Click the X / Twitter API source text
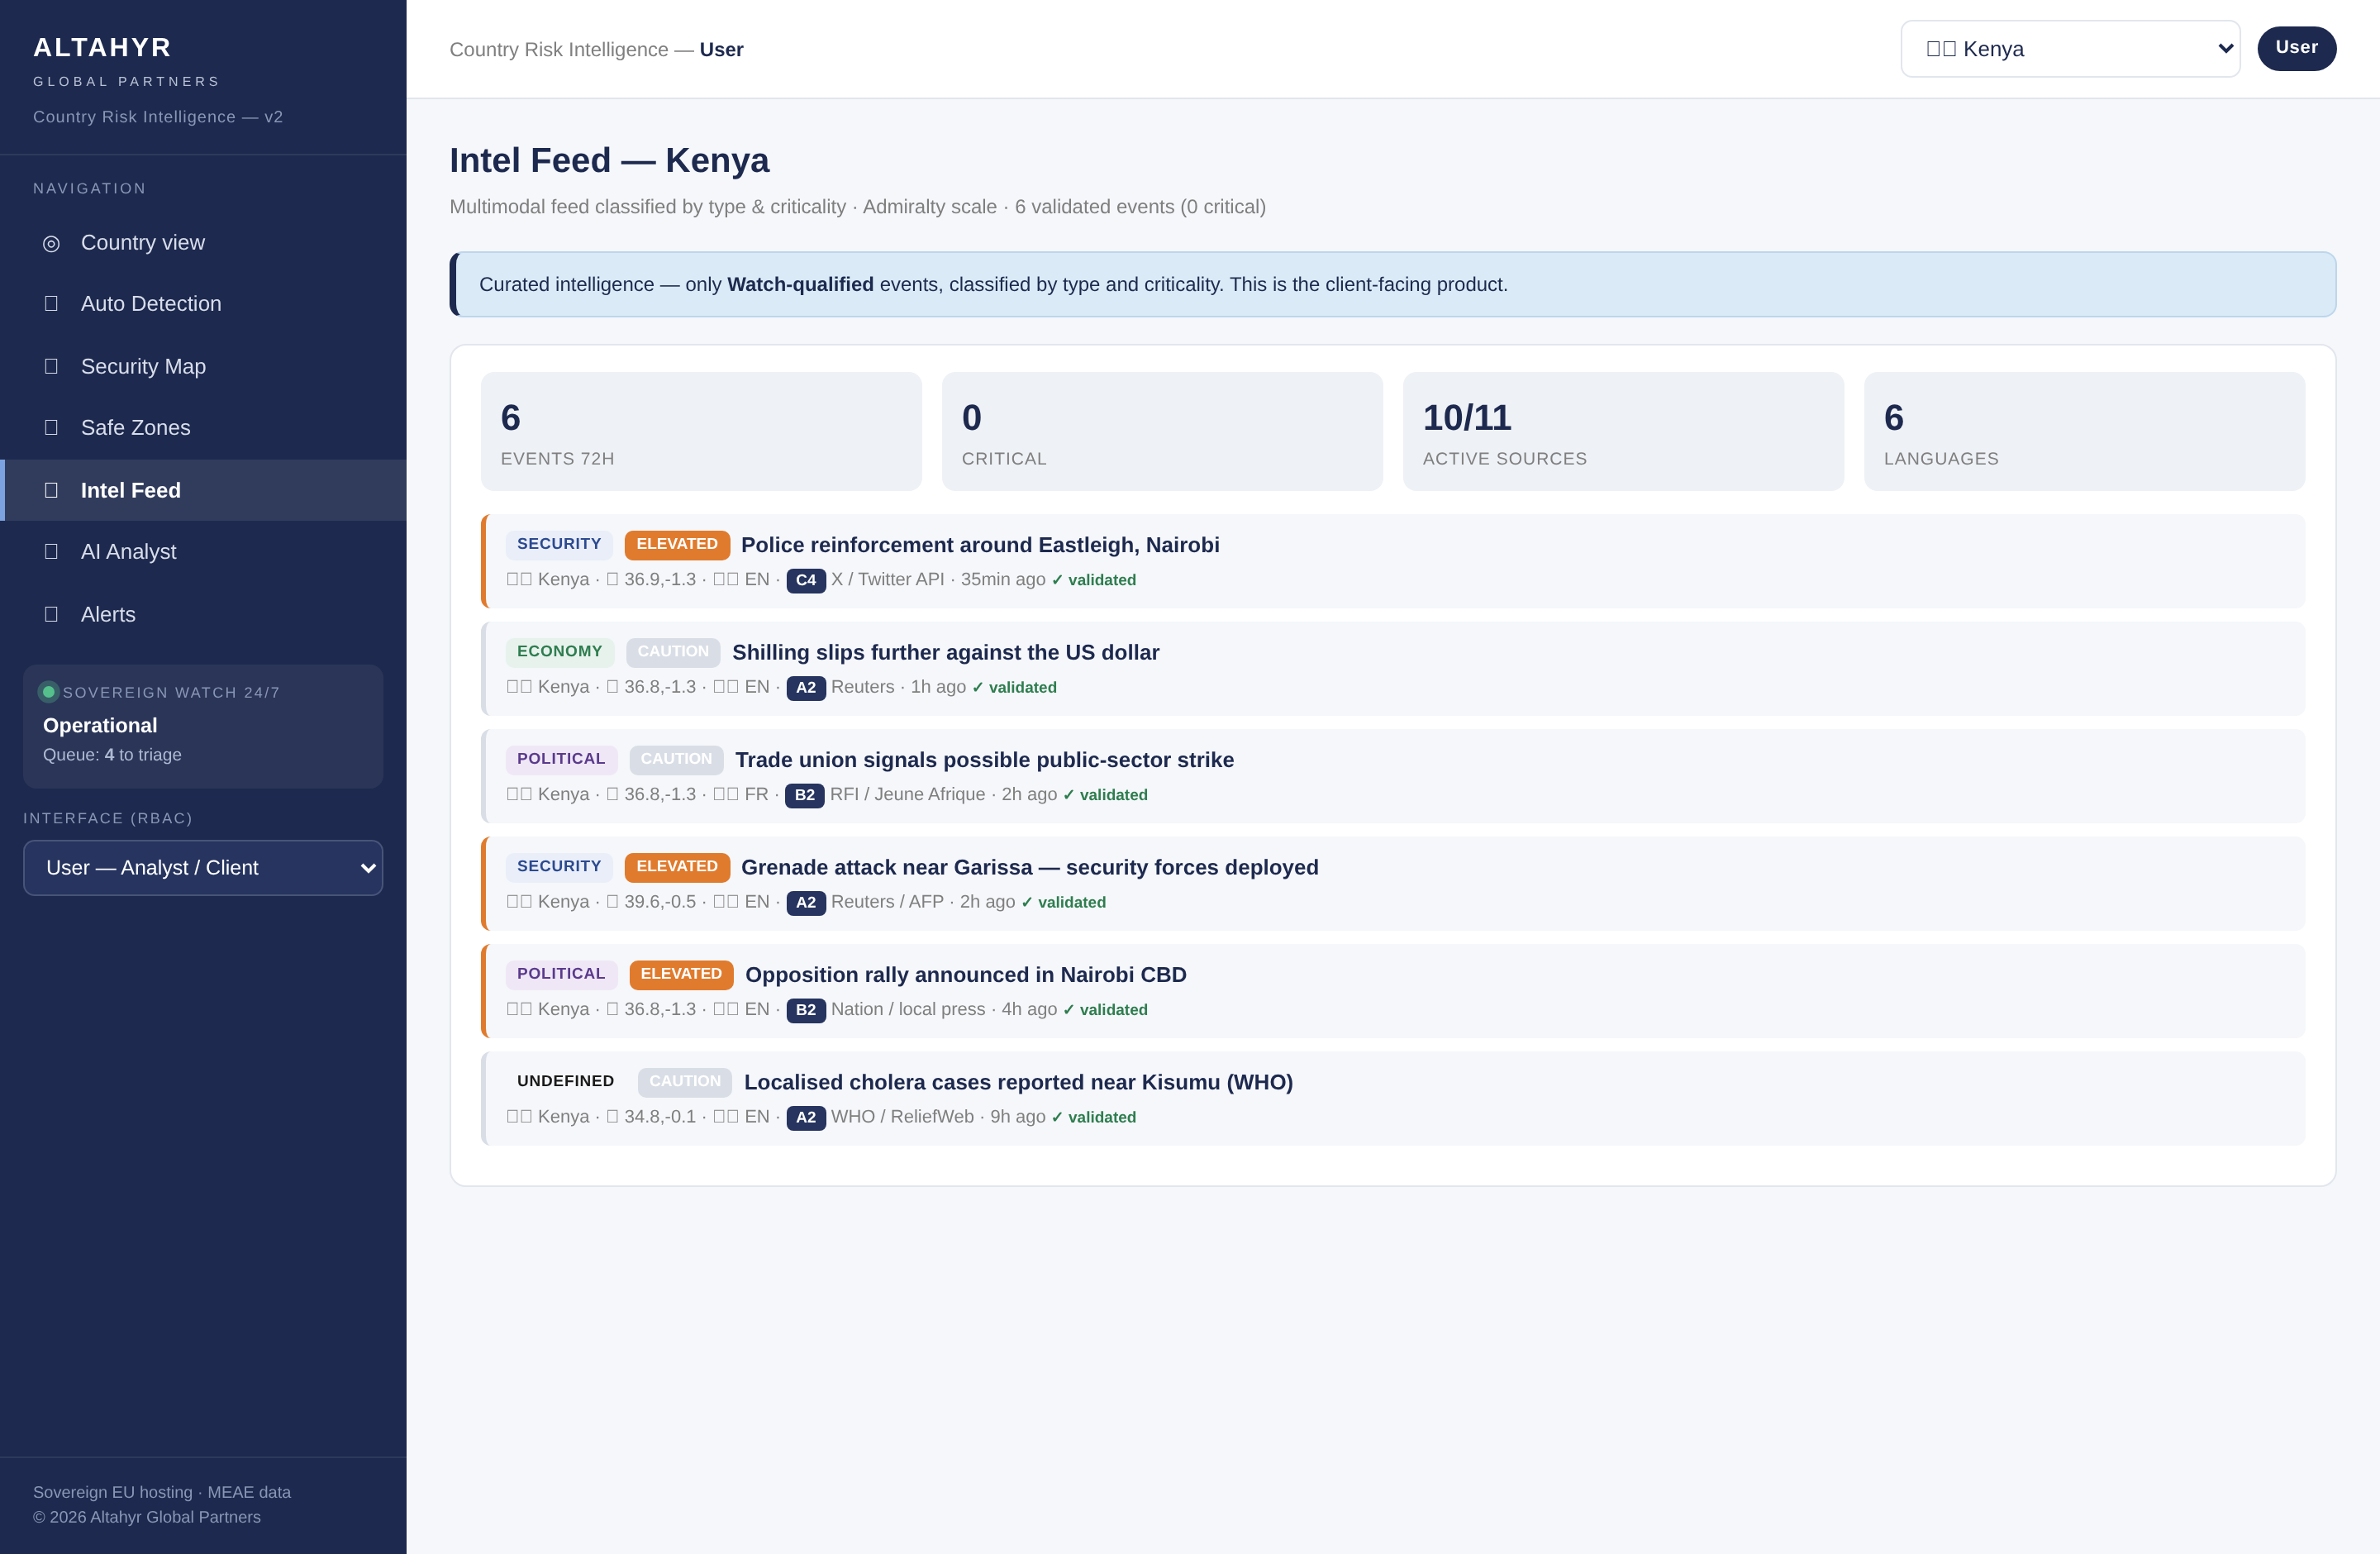Viewport: 2380px width, 1554px height. [888, 580]
